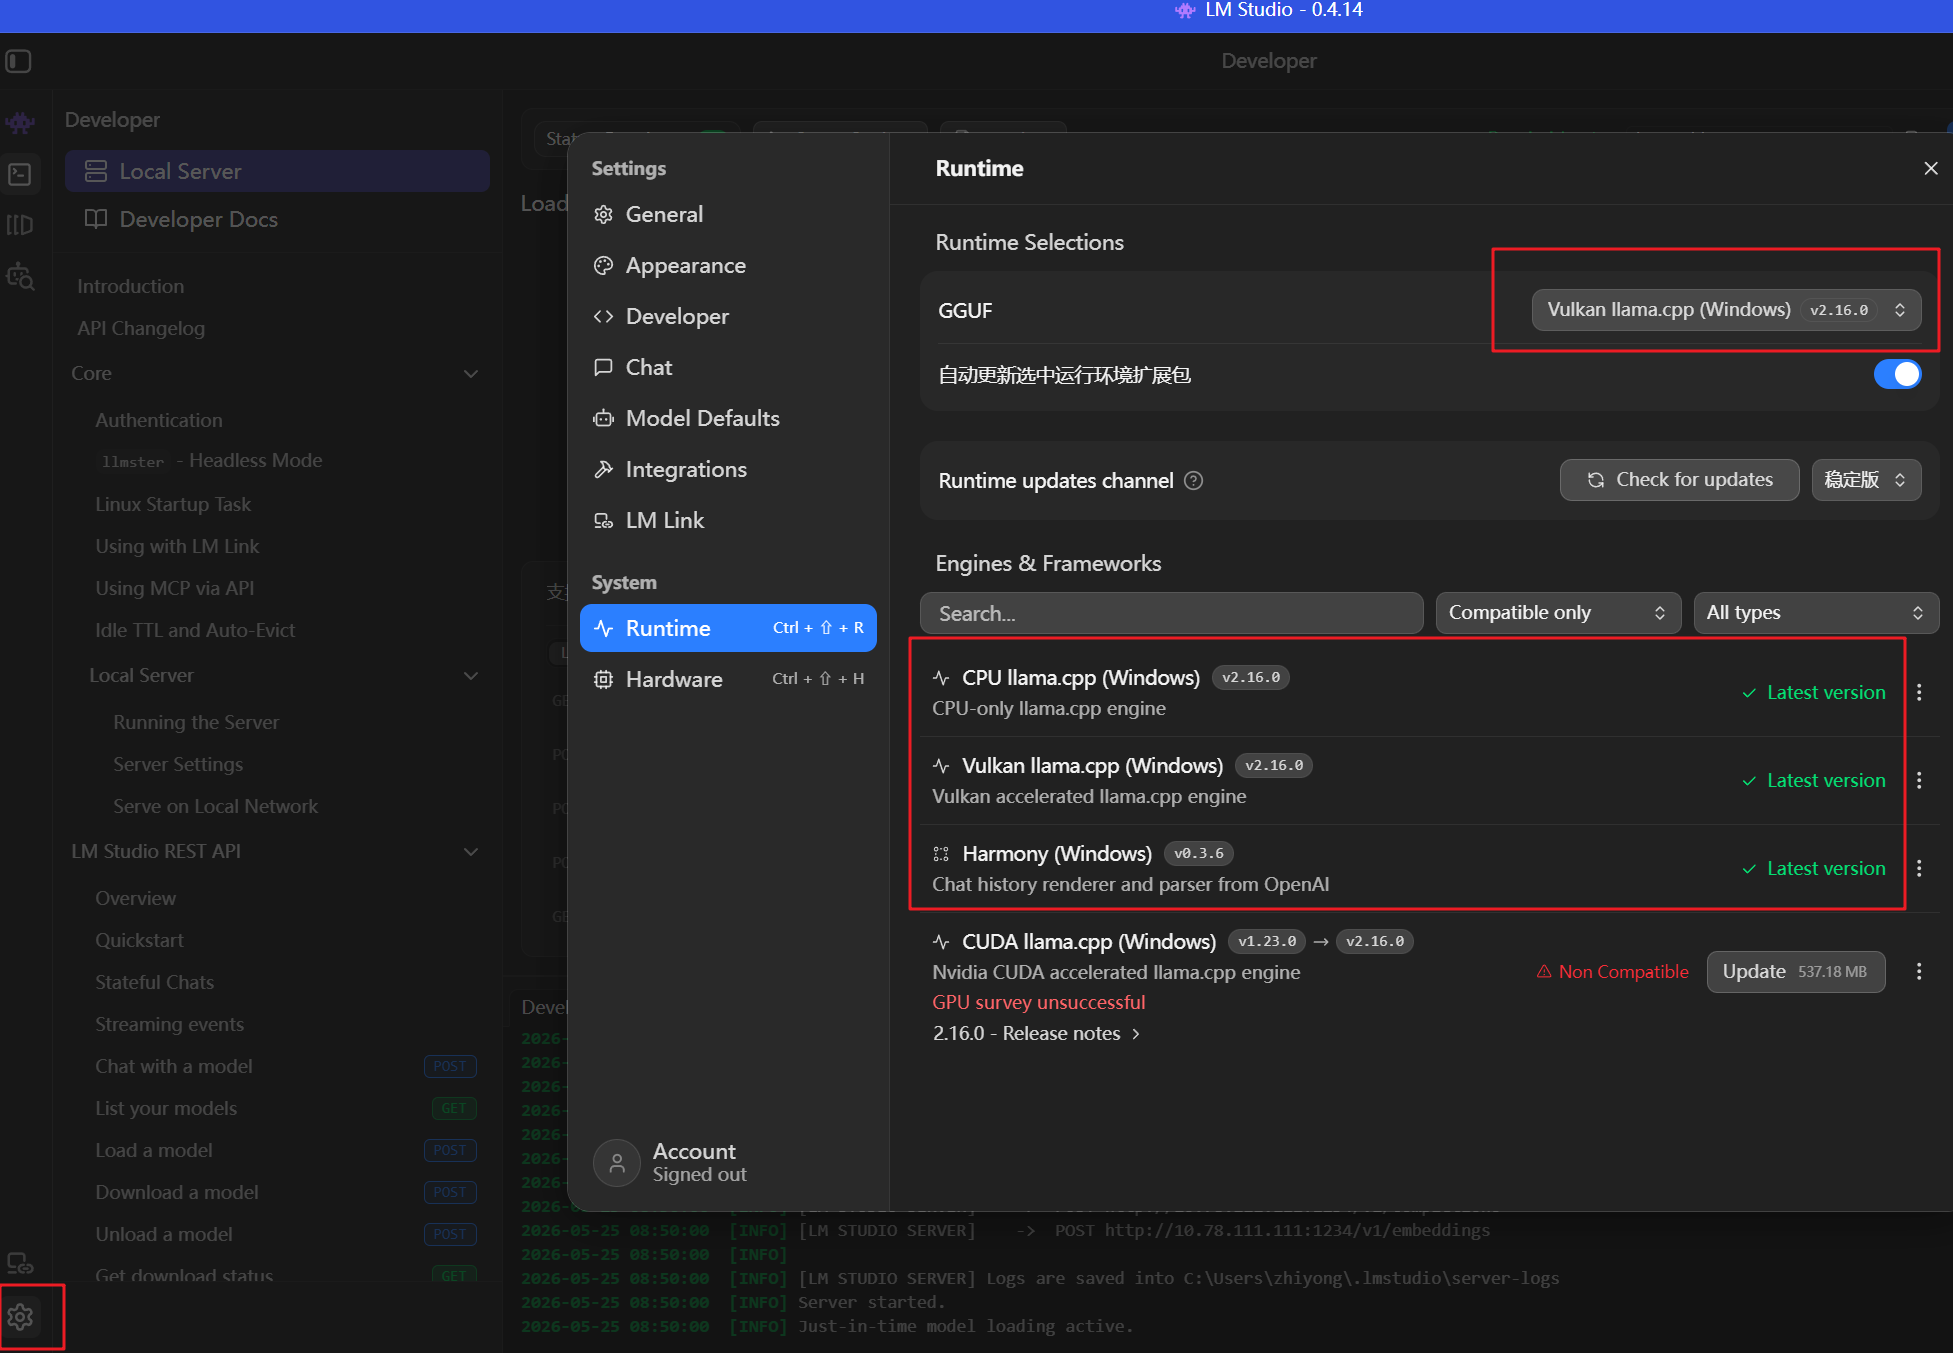The width and height of the screenshot is (1953, 1353).
Task: Open the All types filter dropdown
Action: pos(1816,613)
